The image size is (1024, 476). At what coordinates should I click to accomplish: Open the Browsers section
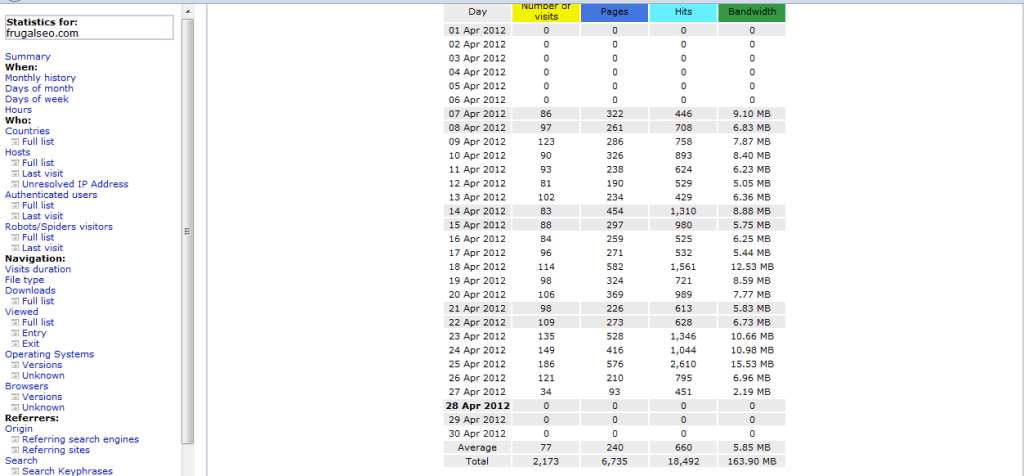pyautogui.click(x=26, y=386)
